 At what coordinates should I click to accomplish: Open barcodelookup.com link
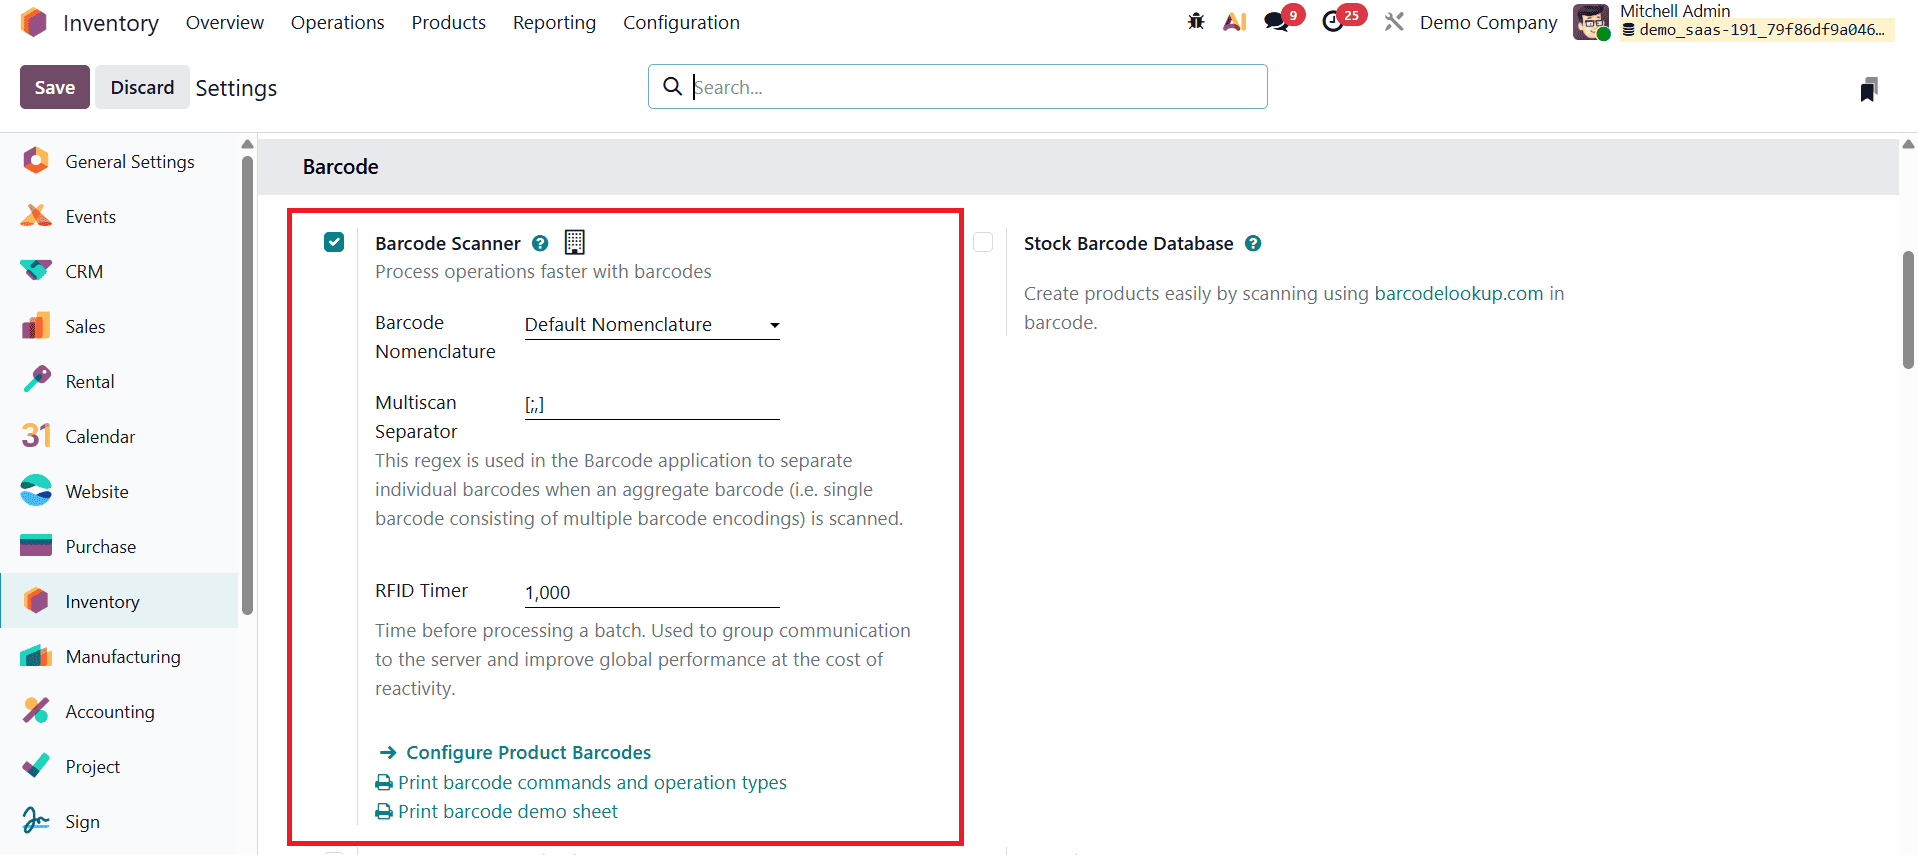[1458, 293]
